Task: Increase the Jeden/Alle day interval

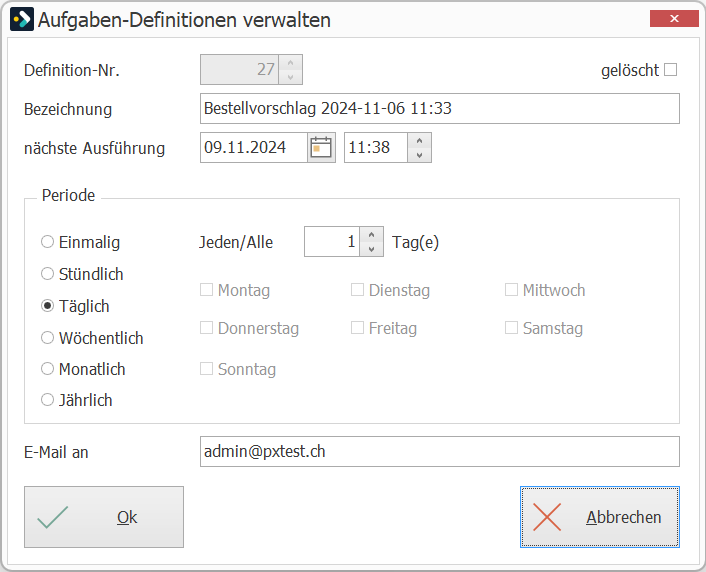Action: pos(371,235)
